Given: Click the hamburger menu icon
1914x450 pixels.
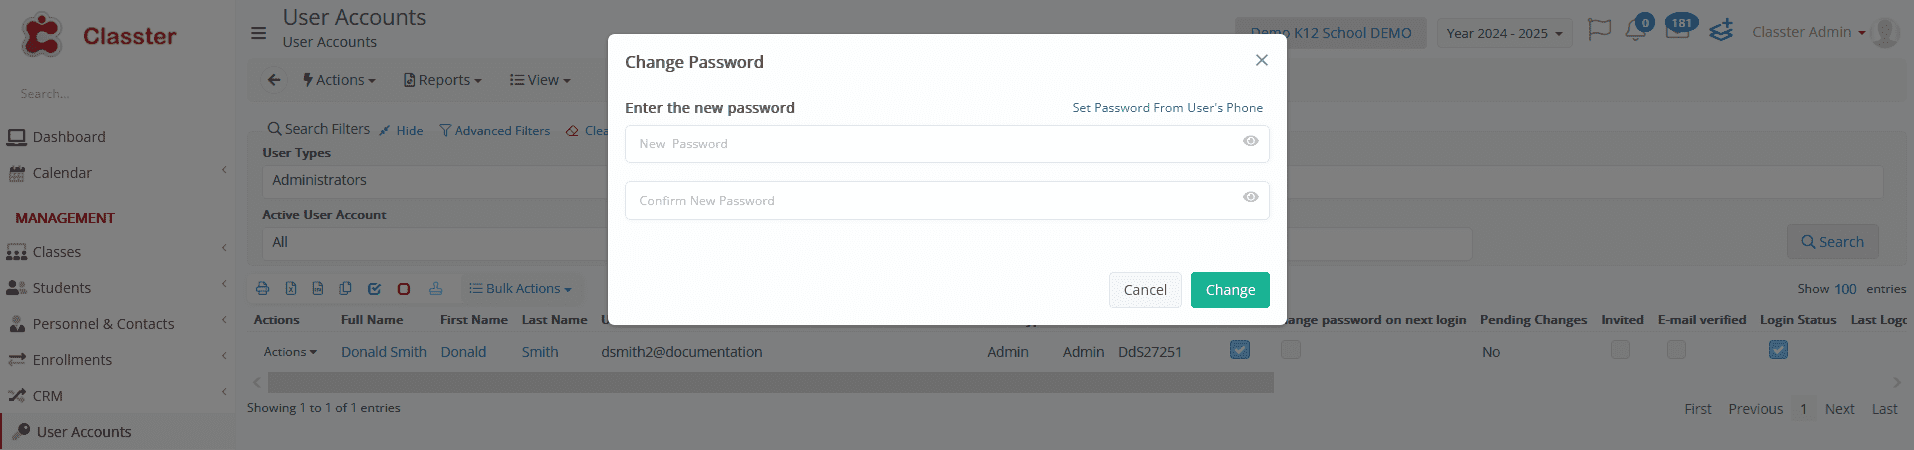Looking at the screenshot, I should click(258, 33).
